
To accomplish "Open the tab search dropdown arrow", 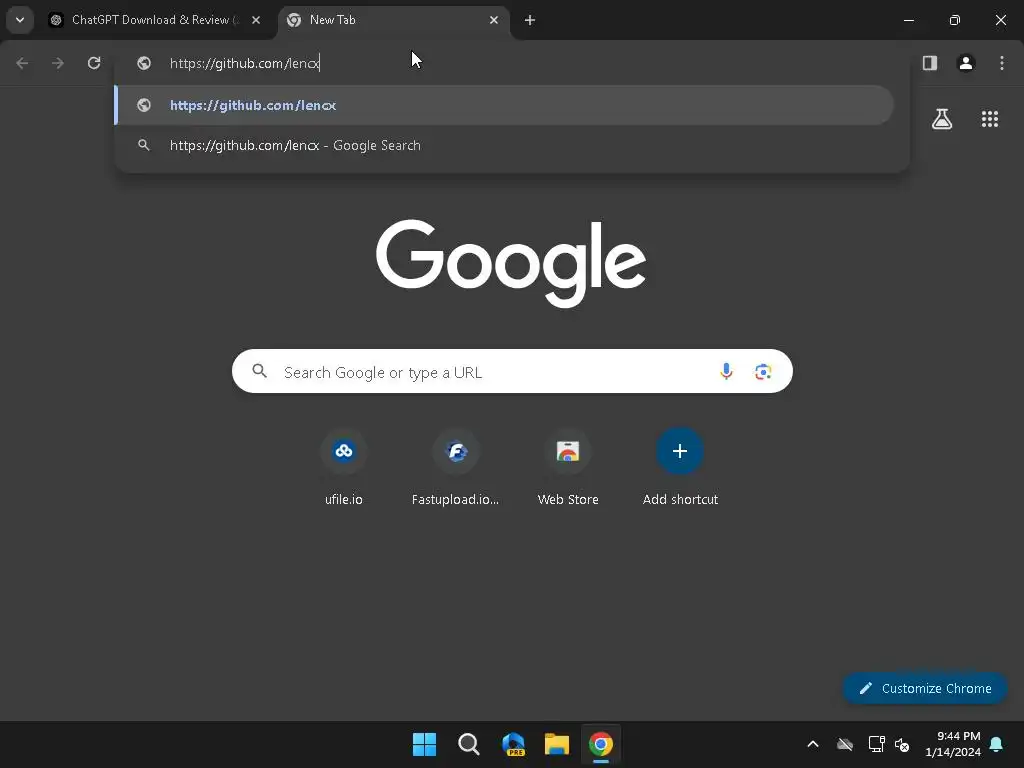I will [x=20, y=20].
